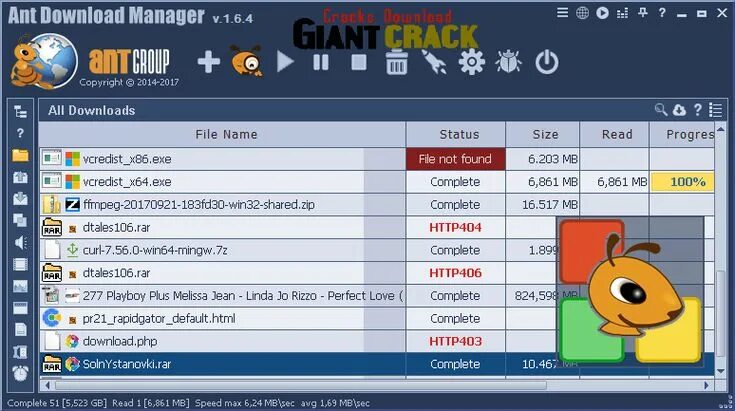
Task: Click the search magnifier in All Downloads bar
Action: (661, 110)
